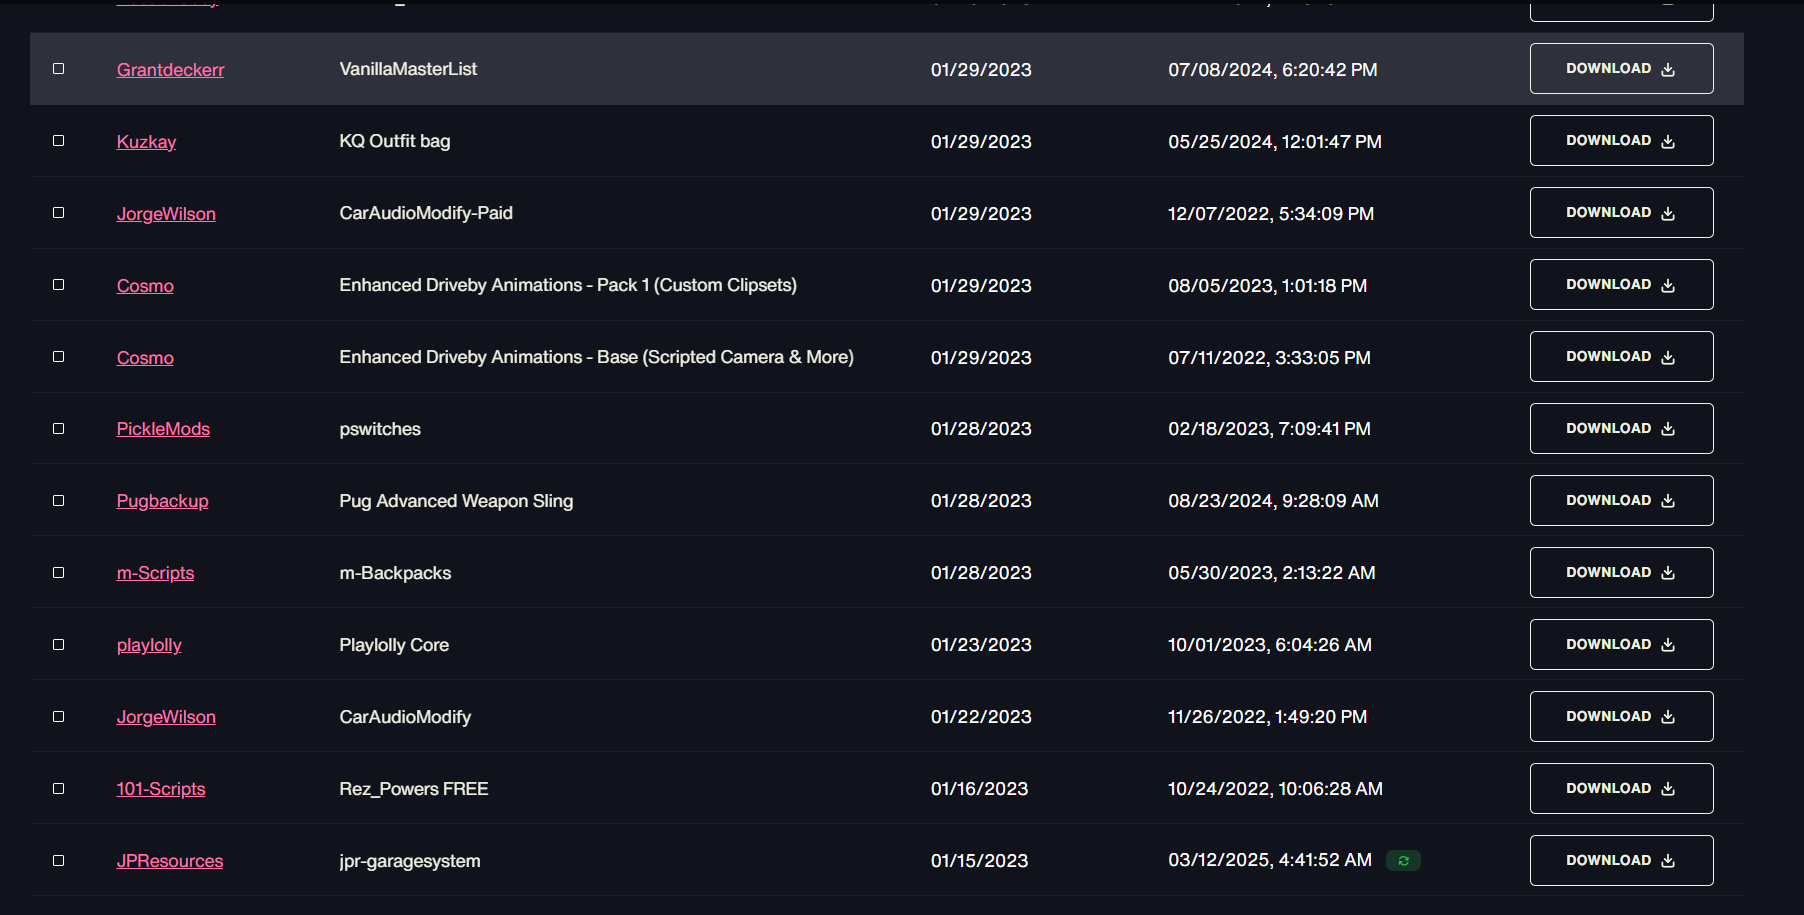Viewport: 1804px width, 915px height.
Task: Click the Rez_Powers FREE resource name
Action: click(414, 789)
